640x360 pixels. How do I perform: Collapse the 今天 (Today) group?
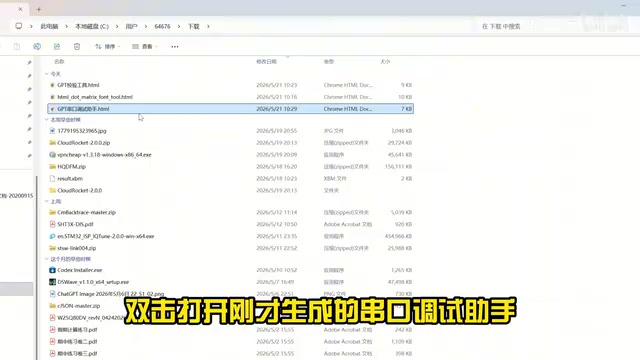point(47,74)
